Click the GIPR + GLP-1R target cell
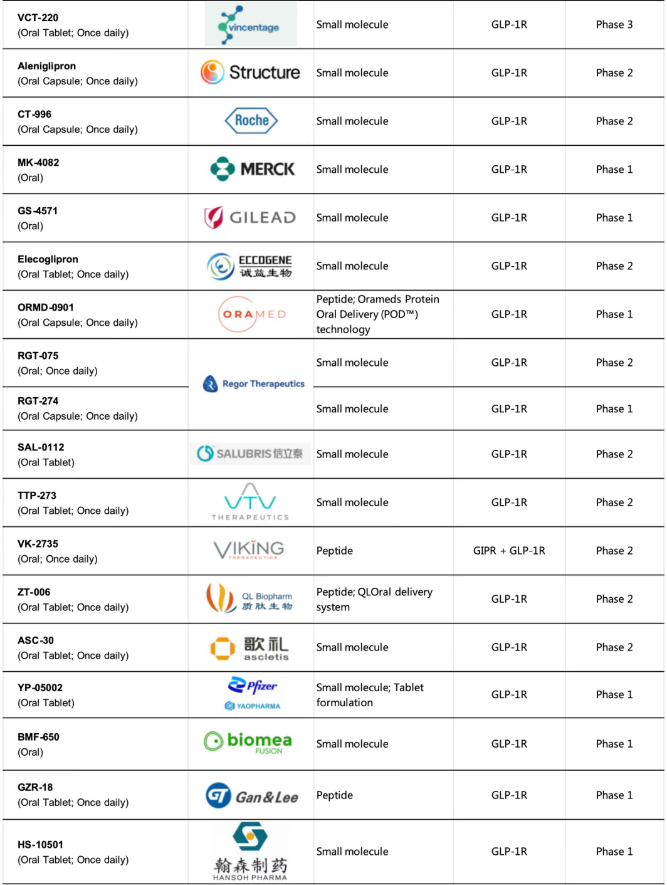Image resolution: width=667 pixels, height=885 pixels. coord(509,551)
